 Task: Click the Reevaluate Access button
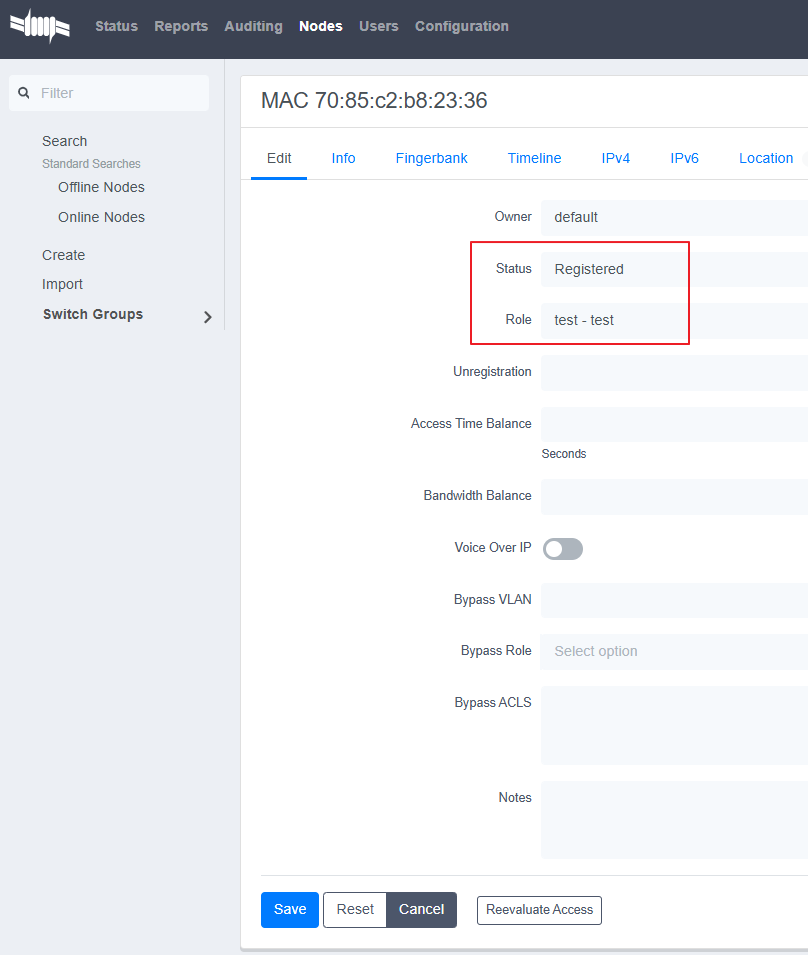coord(539,910)
